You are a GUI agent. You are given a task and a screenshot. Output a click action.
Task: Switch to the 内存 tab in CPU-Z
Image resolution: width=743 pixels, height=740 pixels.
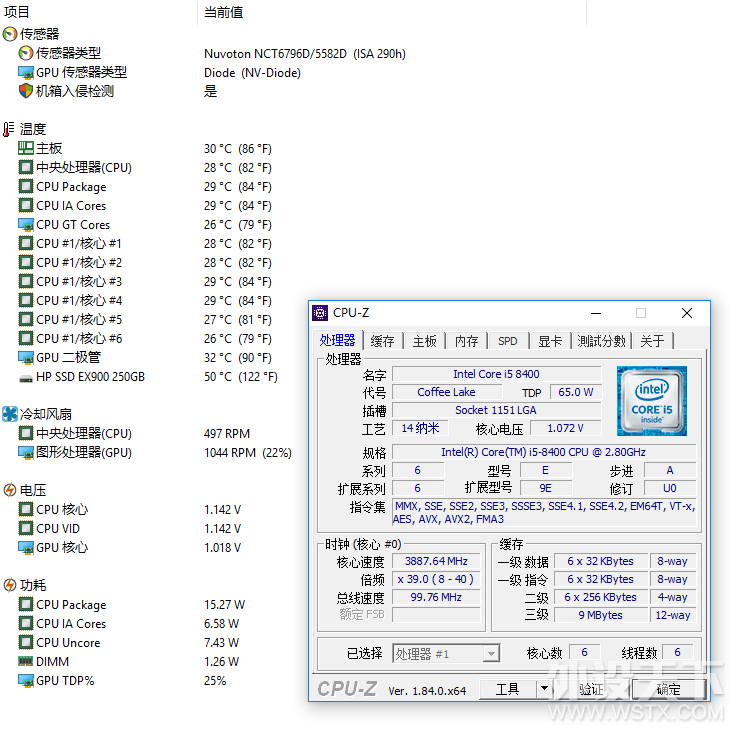coord(466,341)
